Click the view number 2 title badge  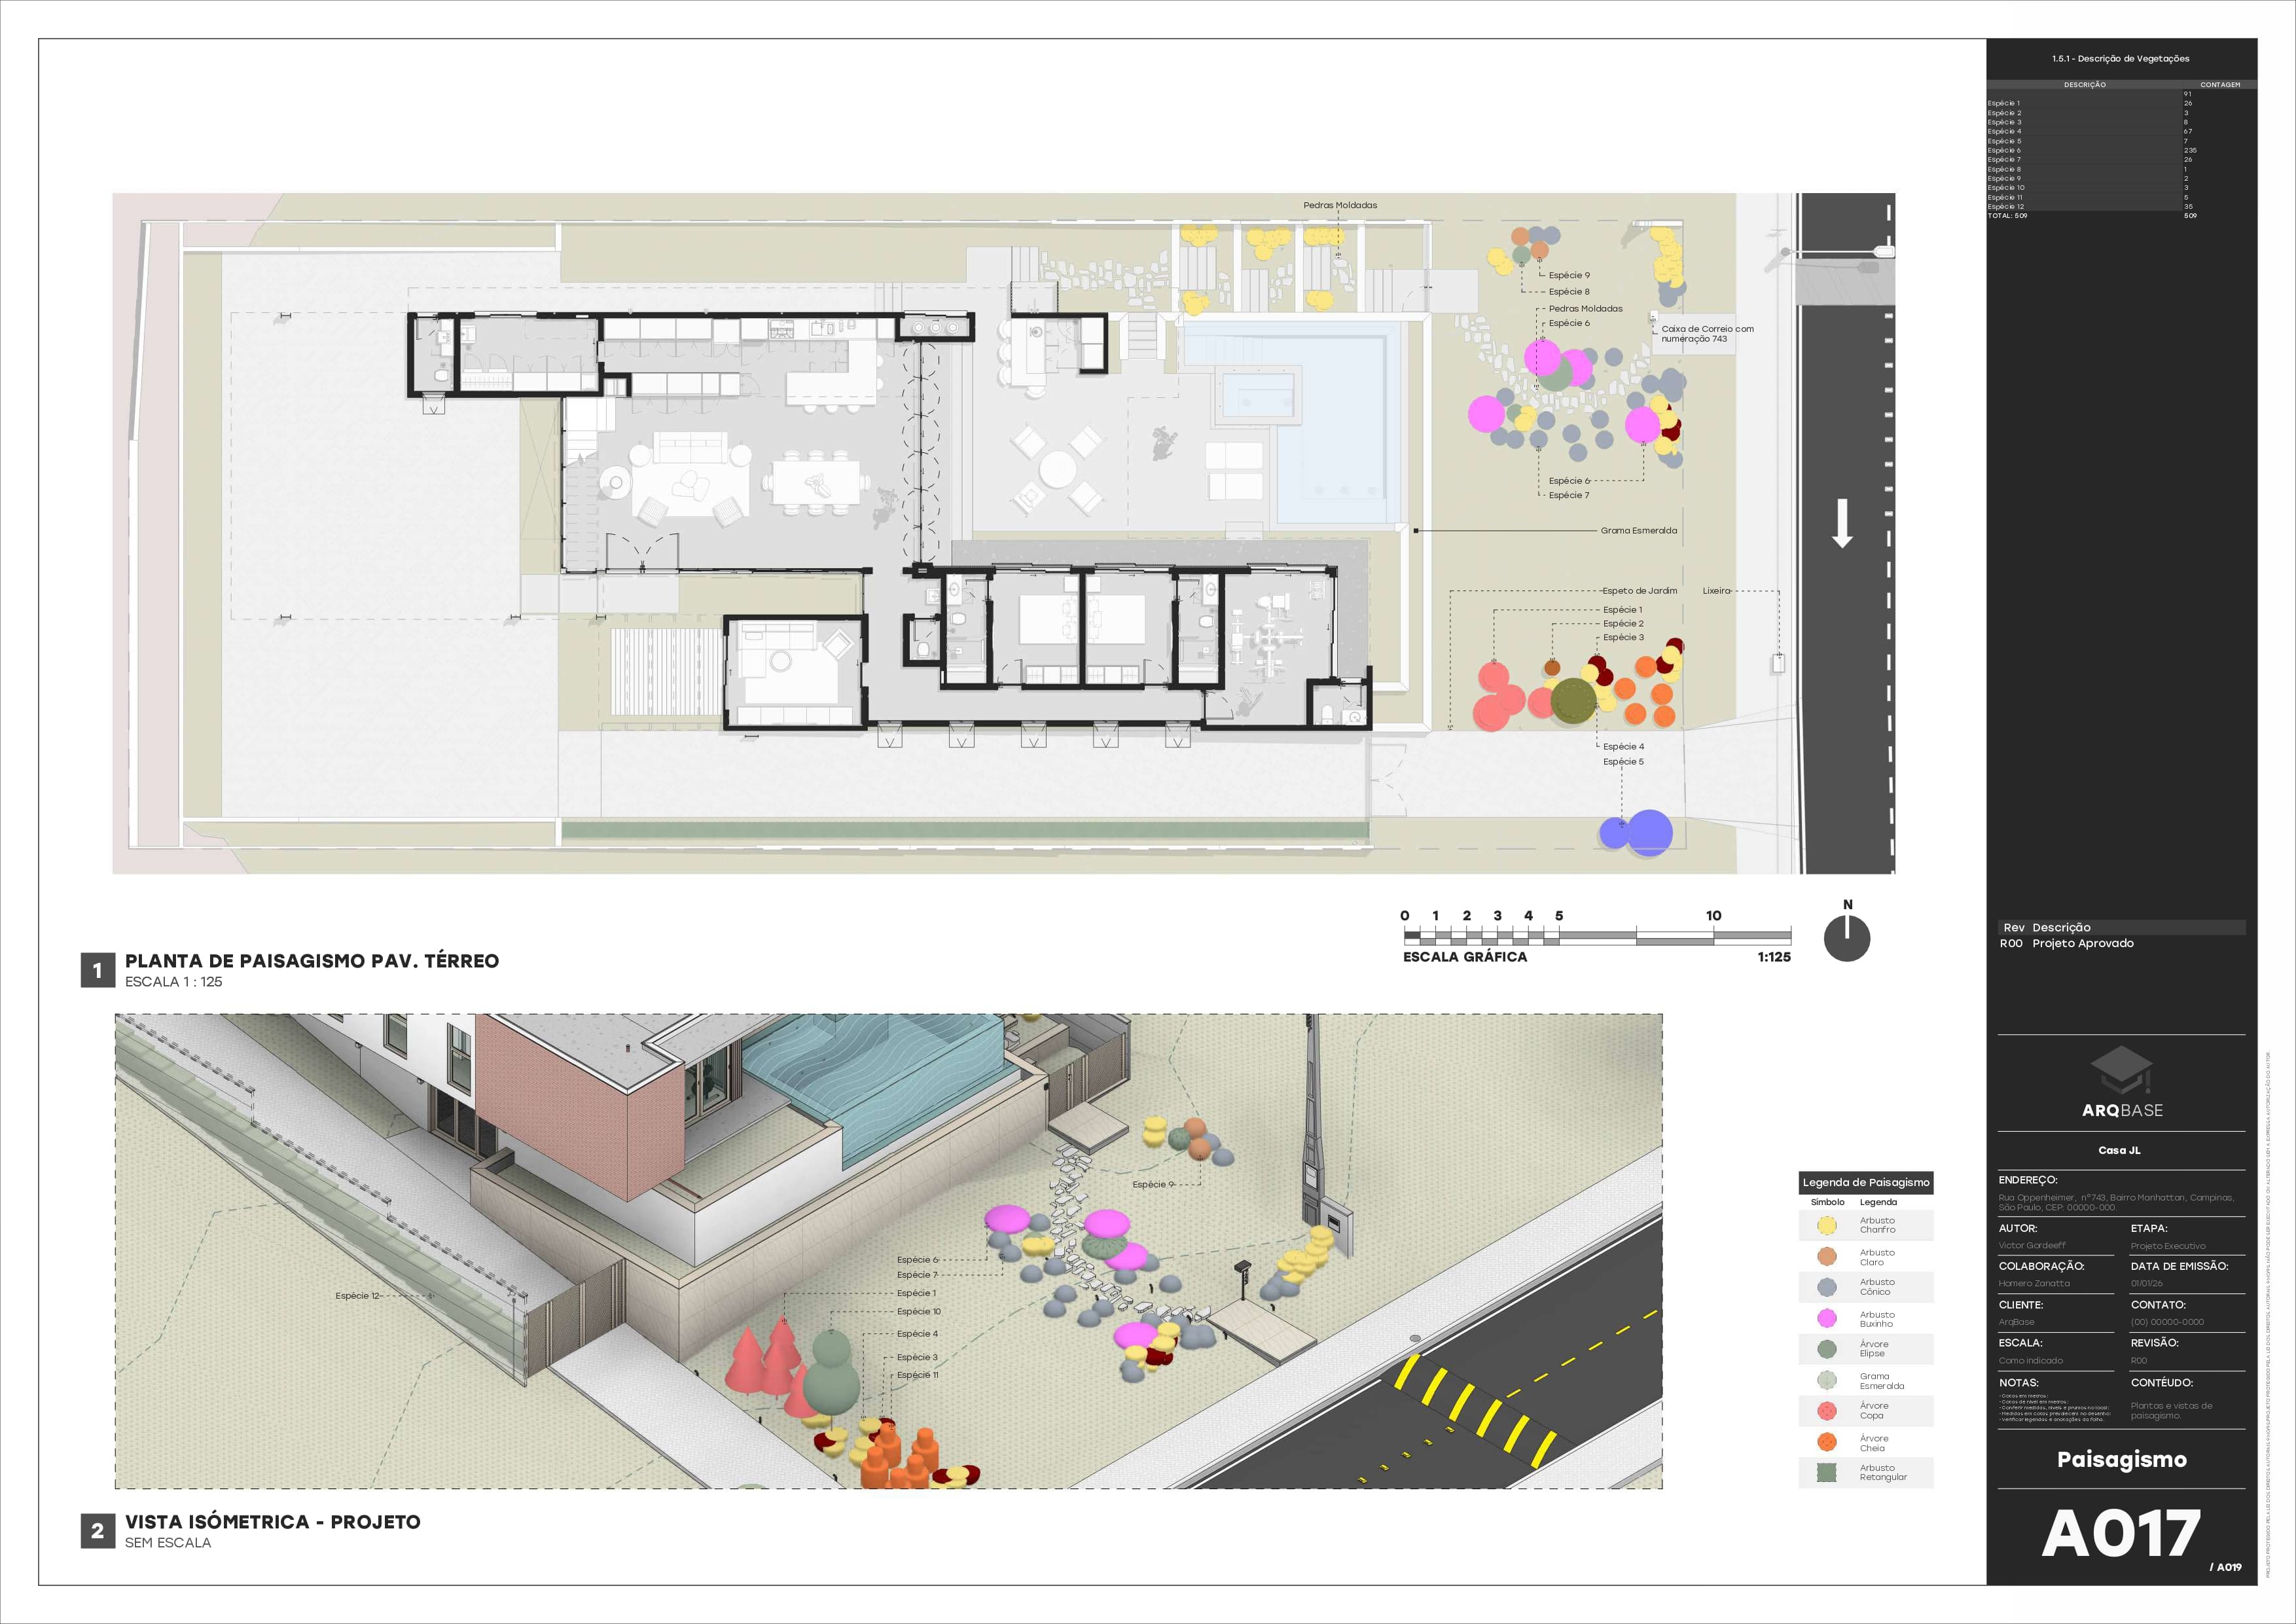pyautogui.click(x=97, y=1530)
